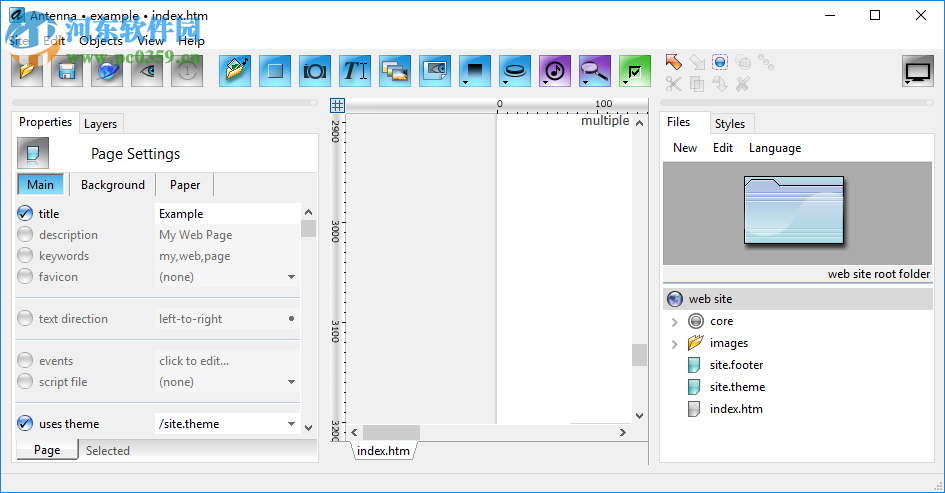945x493 pixels.
Task: Expand the images folder in tree
Action: point(674,344)
